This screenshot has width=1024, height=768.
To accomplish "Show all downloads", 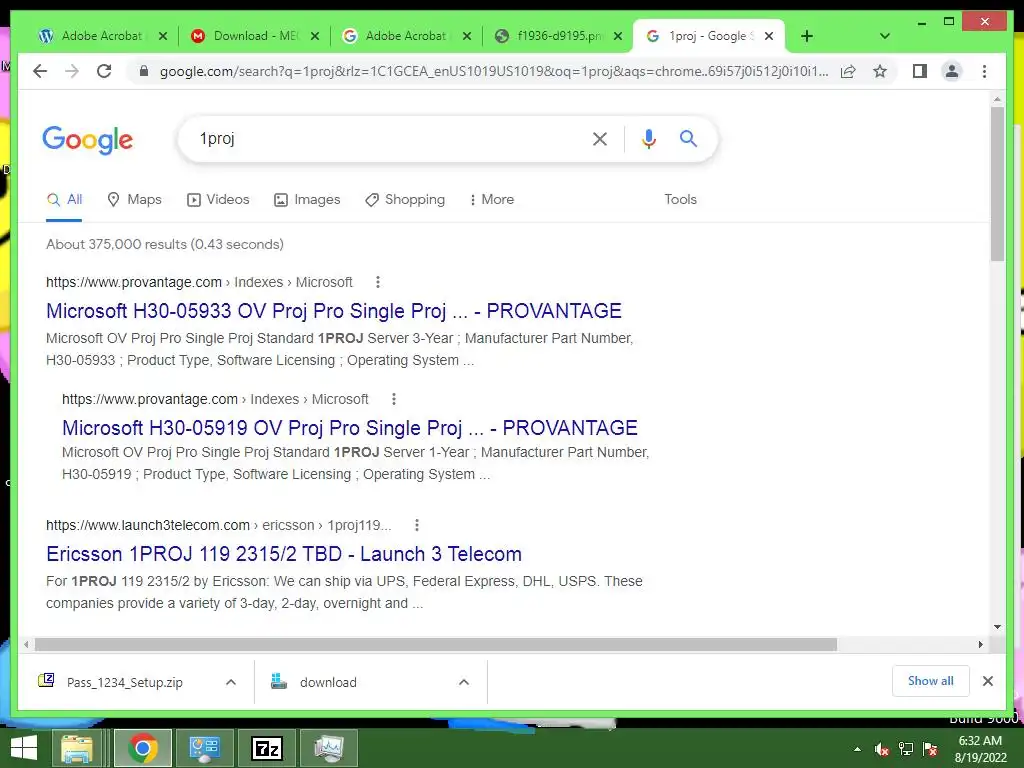I will point(931,680).
